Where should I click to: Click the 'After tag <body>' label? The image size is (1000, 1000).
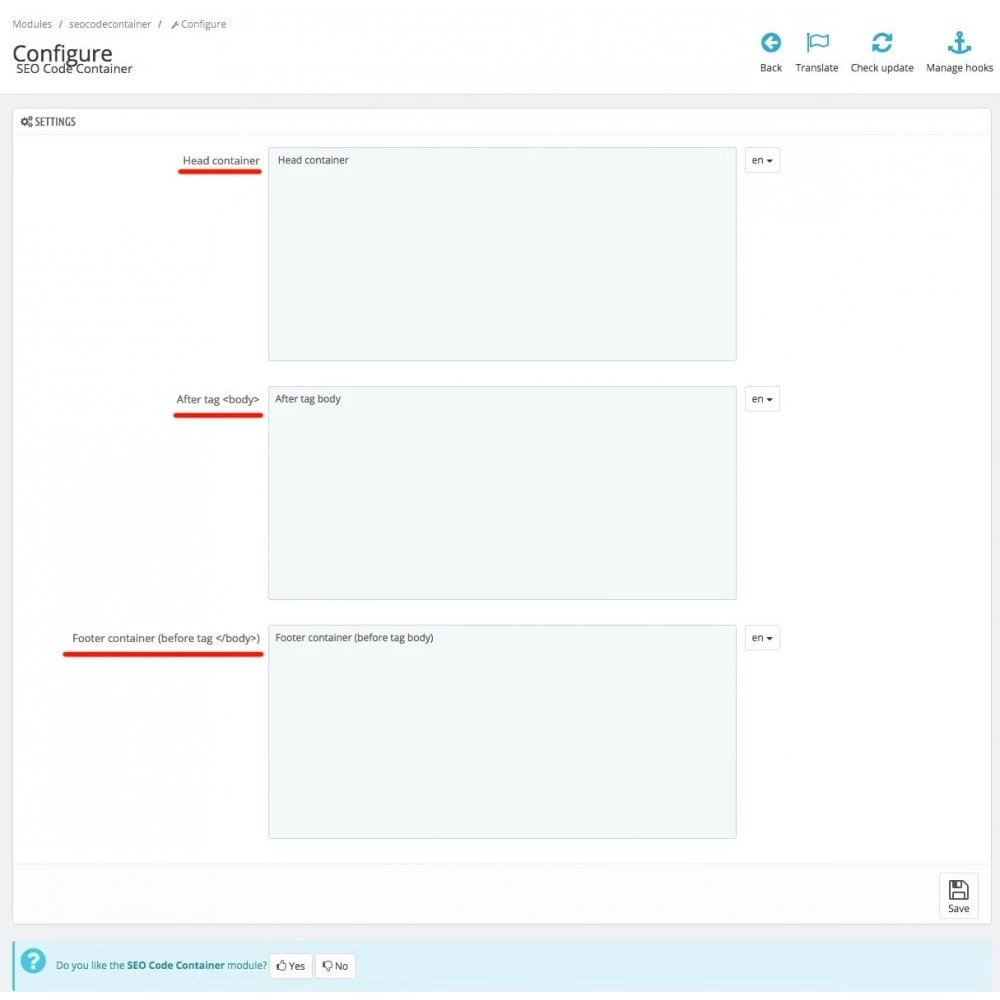(x=217, y=399)
